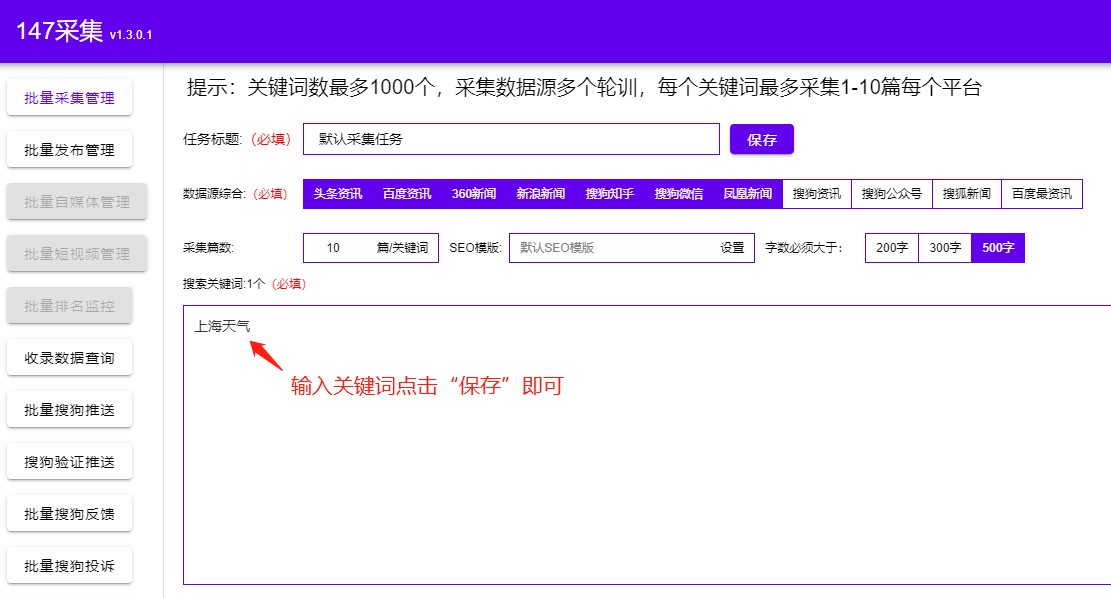Image resolution: width=1111 pixels, height=598 pixels.
Task: Toggle the 新浪新闻 data source
Action: (x=541, y=193)
